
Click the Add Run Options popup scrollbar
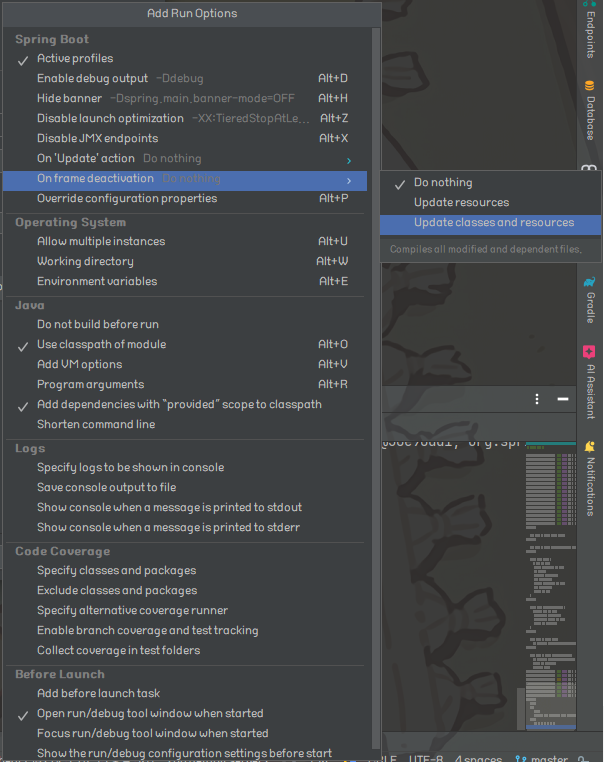pos(375,389)
